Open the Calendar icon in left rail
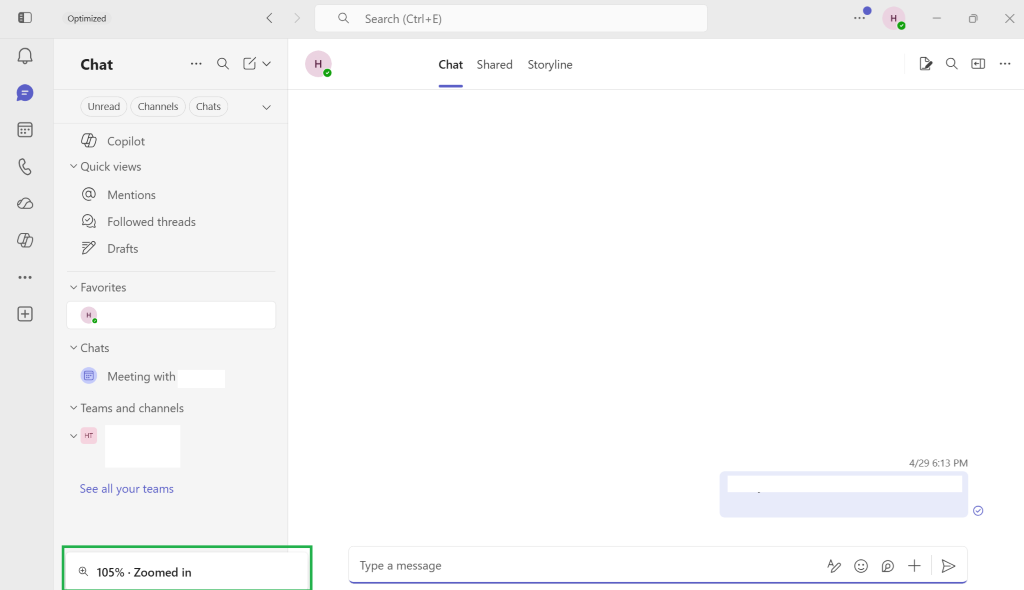Viewport: 1024px width, 590px height. (25, 130)
